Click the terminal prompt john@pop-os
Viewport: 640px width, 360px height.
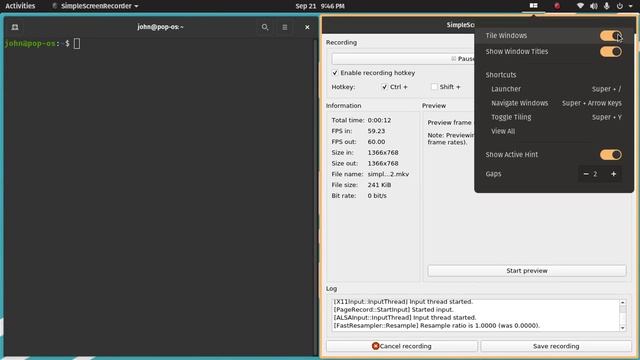pos(30,44)
